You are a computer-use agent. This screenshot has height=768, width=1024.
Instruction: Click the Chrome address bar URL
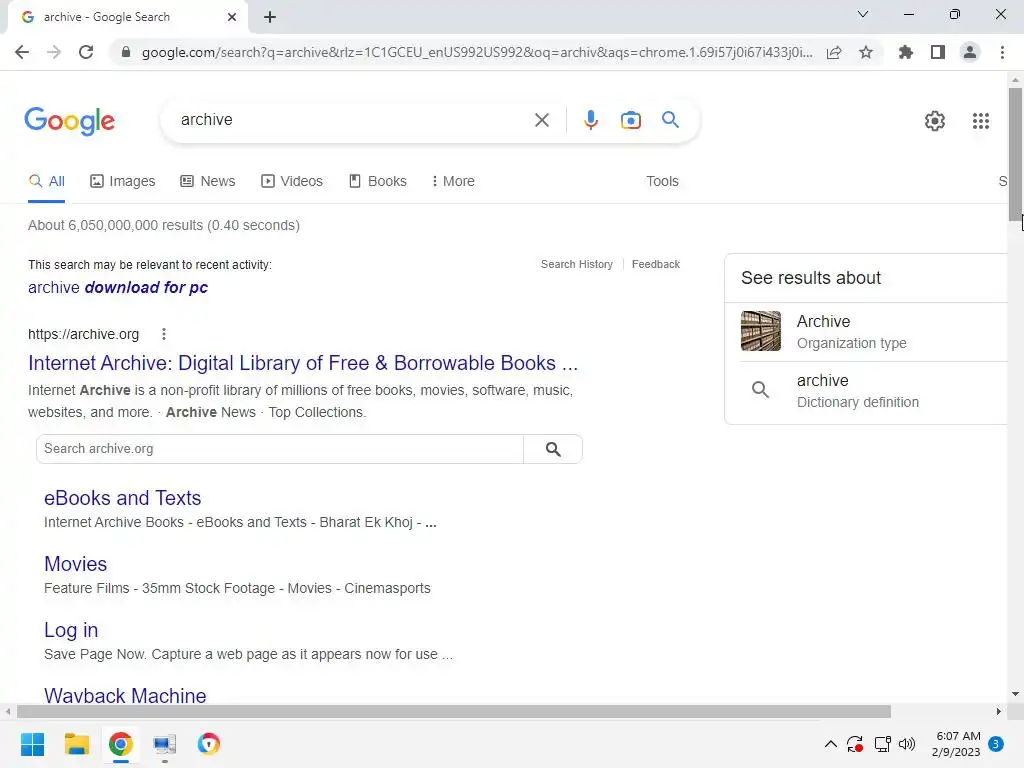[477, 52]
